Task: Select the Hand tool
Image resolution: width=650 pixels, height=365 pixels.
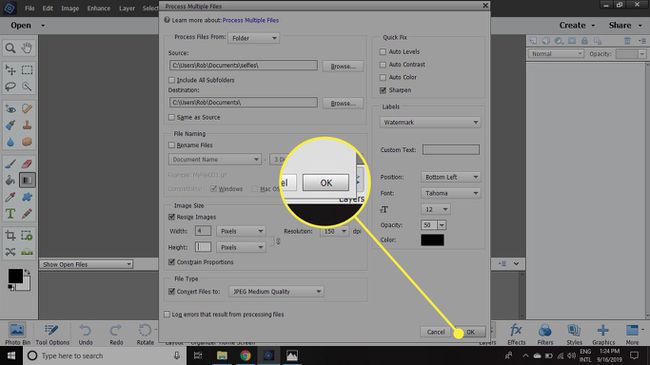Action: (x=27, y=48)
